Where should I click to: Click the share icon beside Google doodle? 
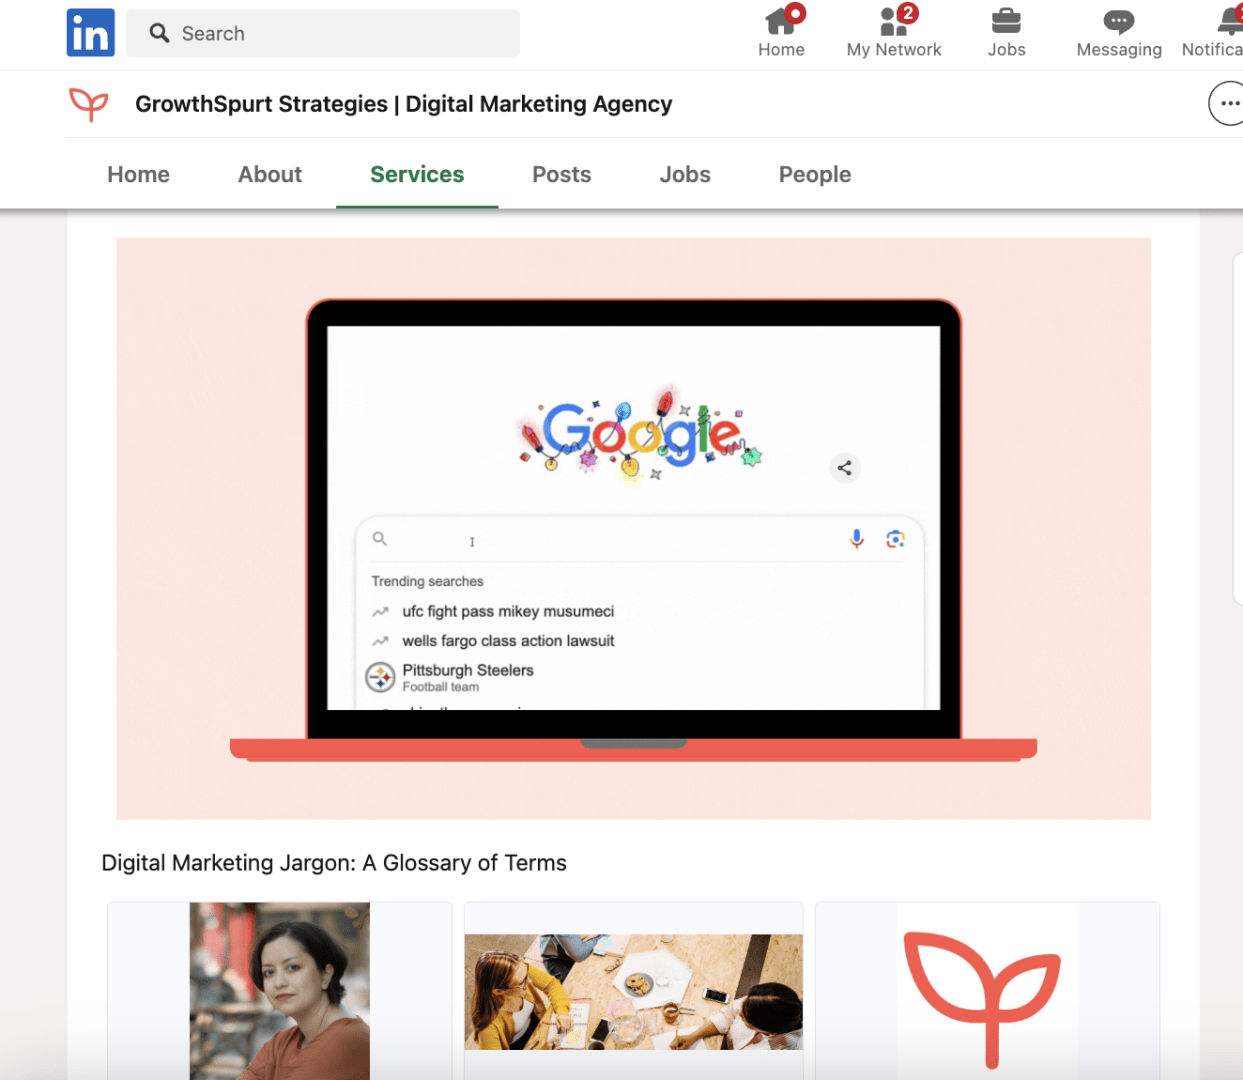click(x=845, y=468)
